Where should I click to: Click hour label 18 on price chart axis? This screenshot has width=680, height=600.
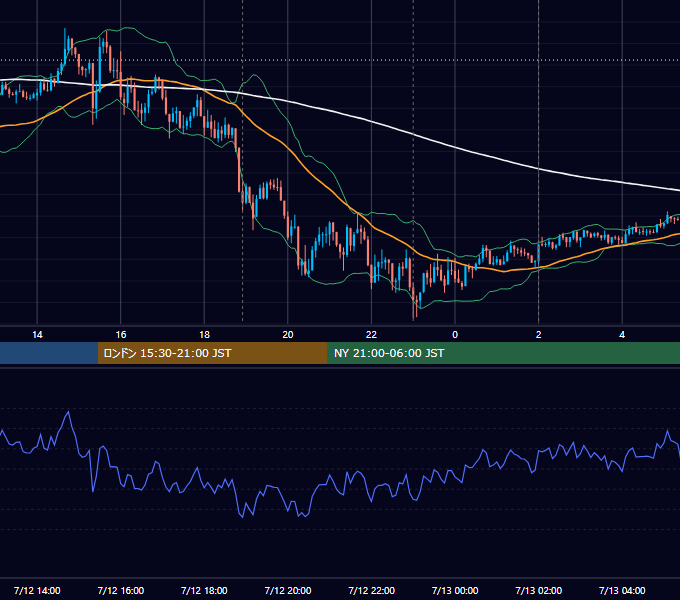point(204,335)
